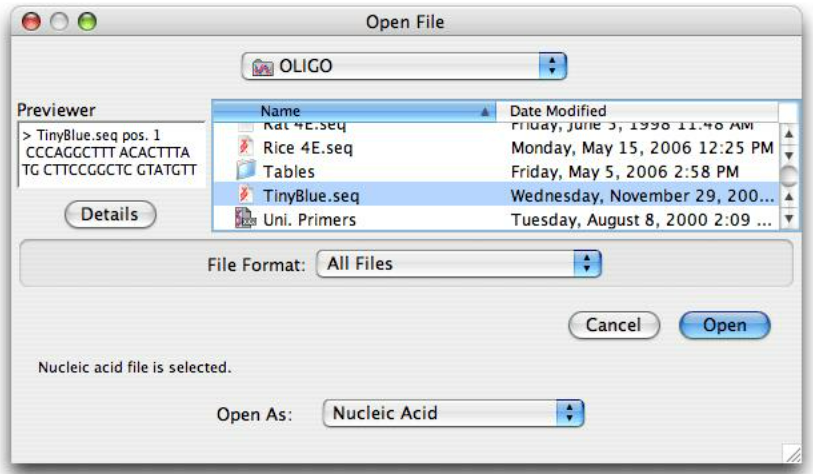
Task: Click the Details button
Action: pos(110,214)
